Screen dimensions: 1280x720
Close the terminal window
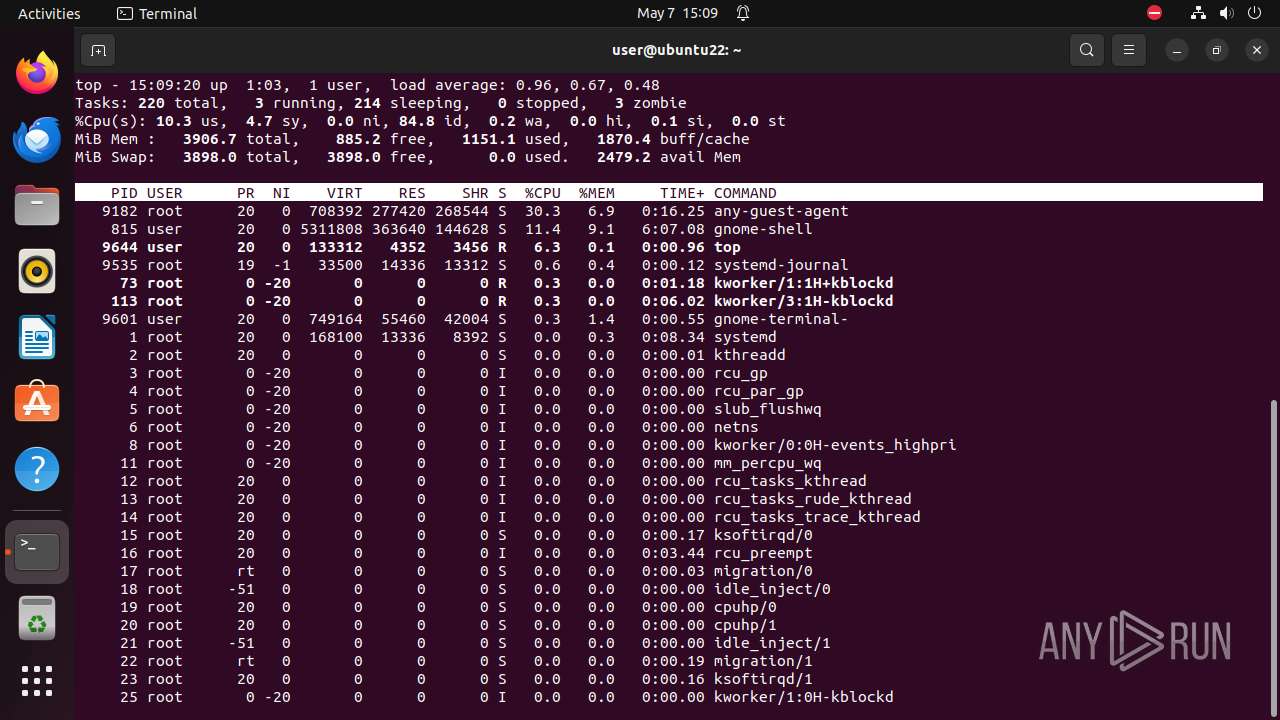coord(1257,50)
